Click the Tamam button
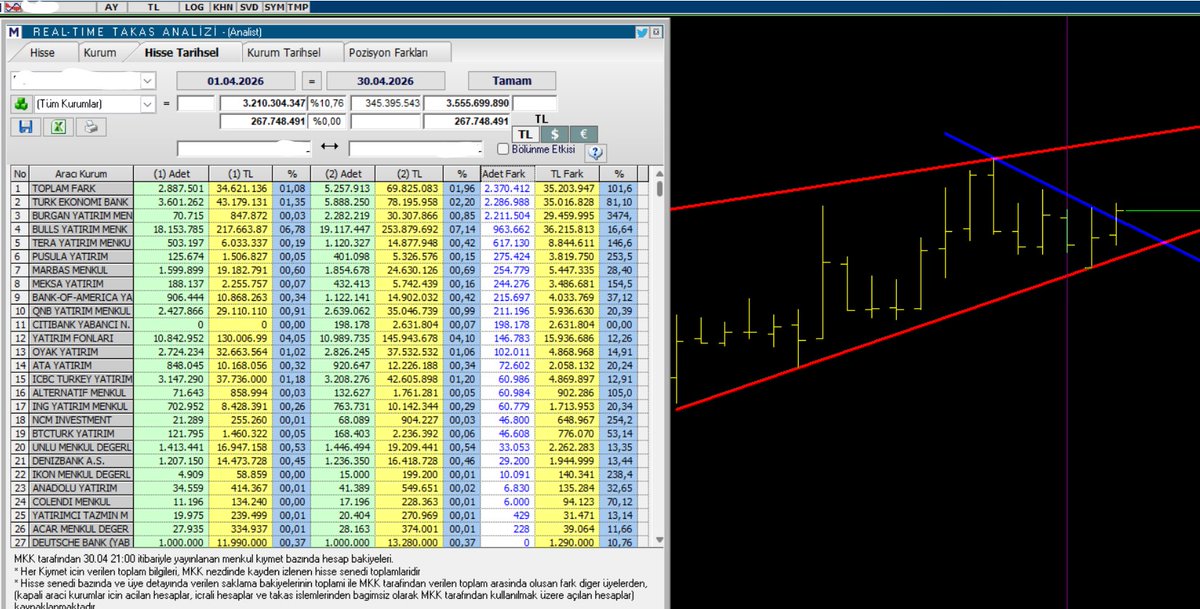 pyautogui.click(x=512, y=80)
